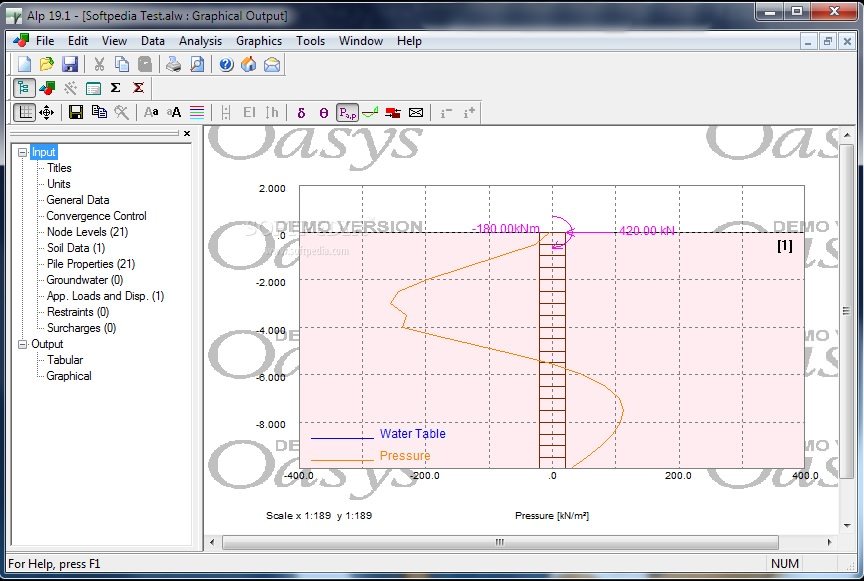Screen dimensions: 864x581
Task: Open the Window menu
Action: 360,41
